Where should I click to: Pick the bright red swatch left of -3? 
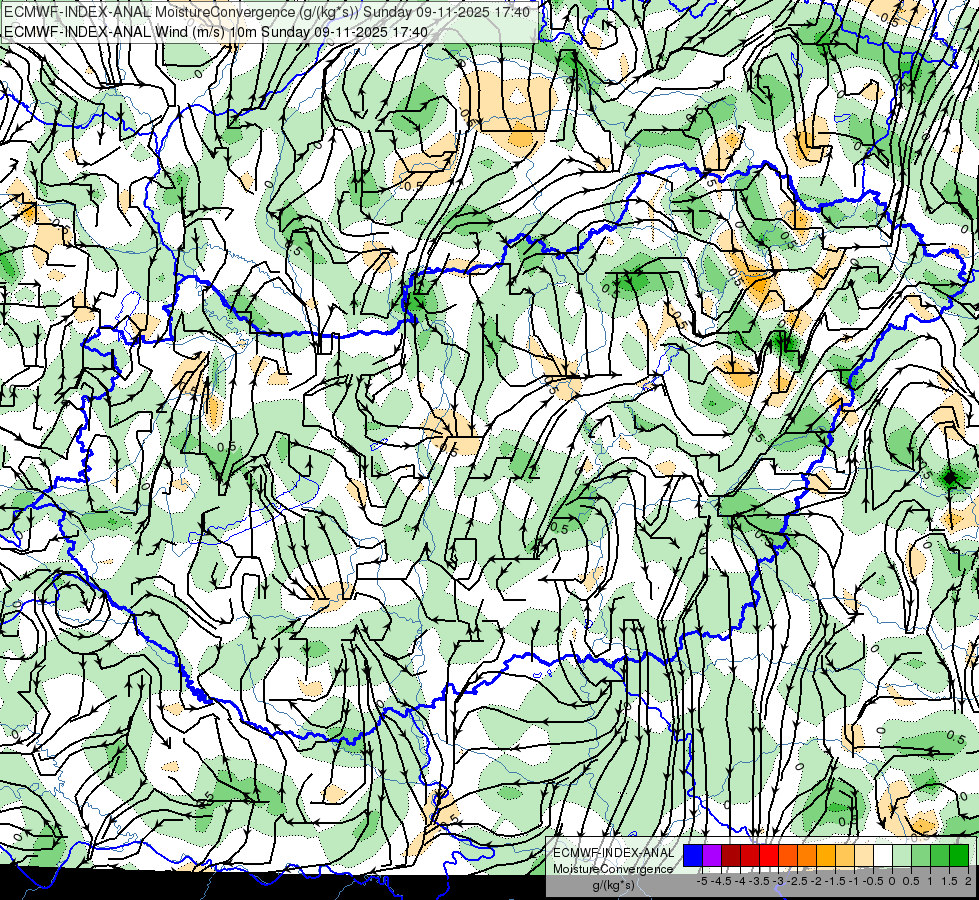pos(769,855)
